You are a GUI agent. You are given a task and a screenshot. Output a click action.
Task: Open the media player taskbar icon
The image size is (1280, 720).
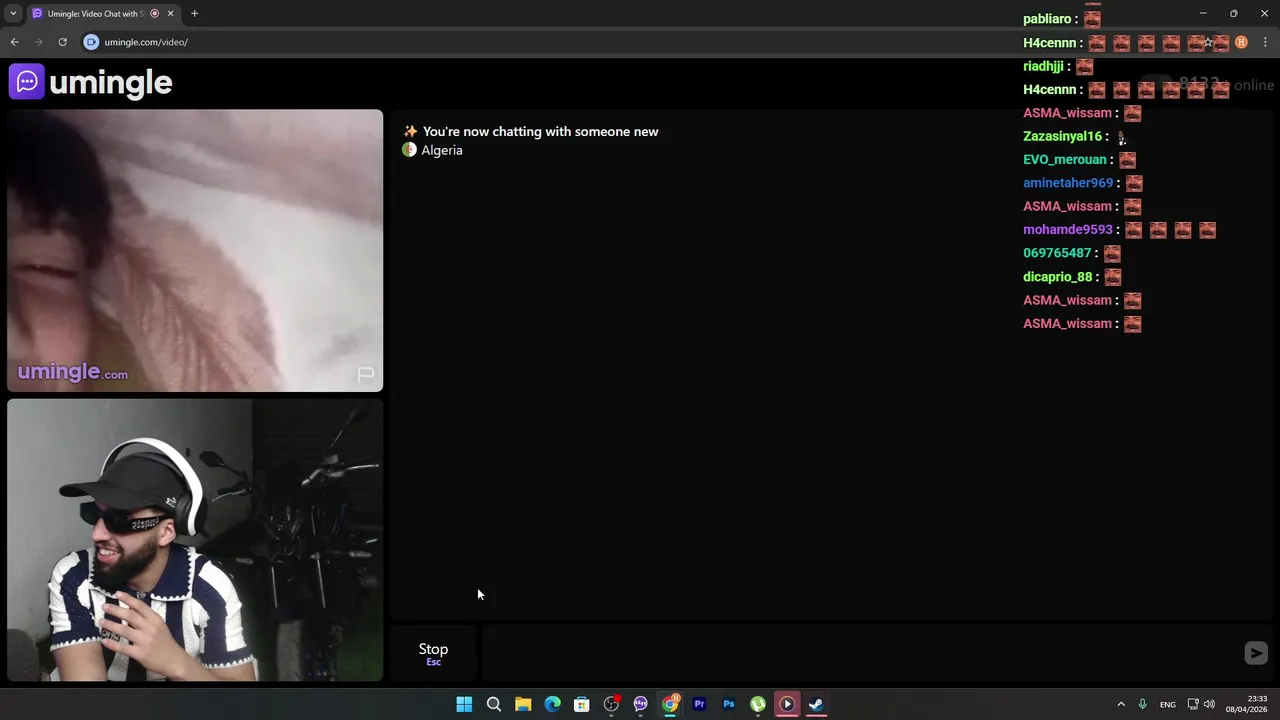point(787,704)
